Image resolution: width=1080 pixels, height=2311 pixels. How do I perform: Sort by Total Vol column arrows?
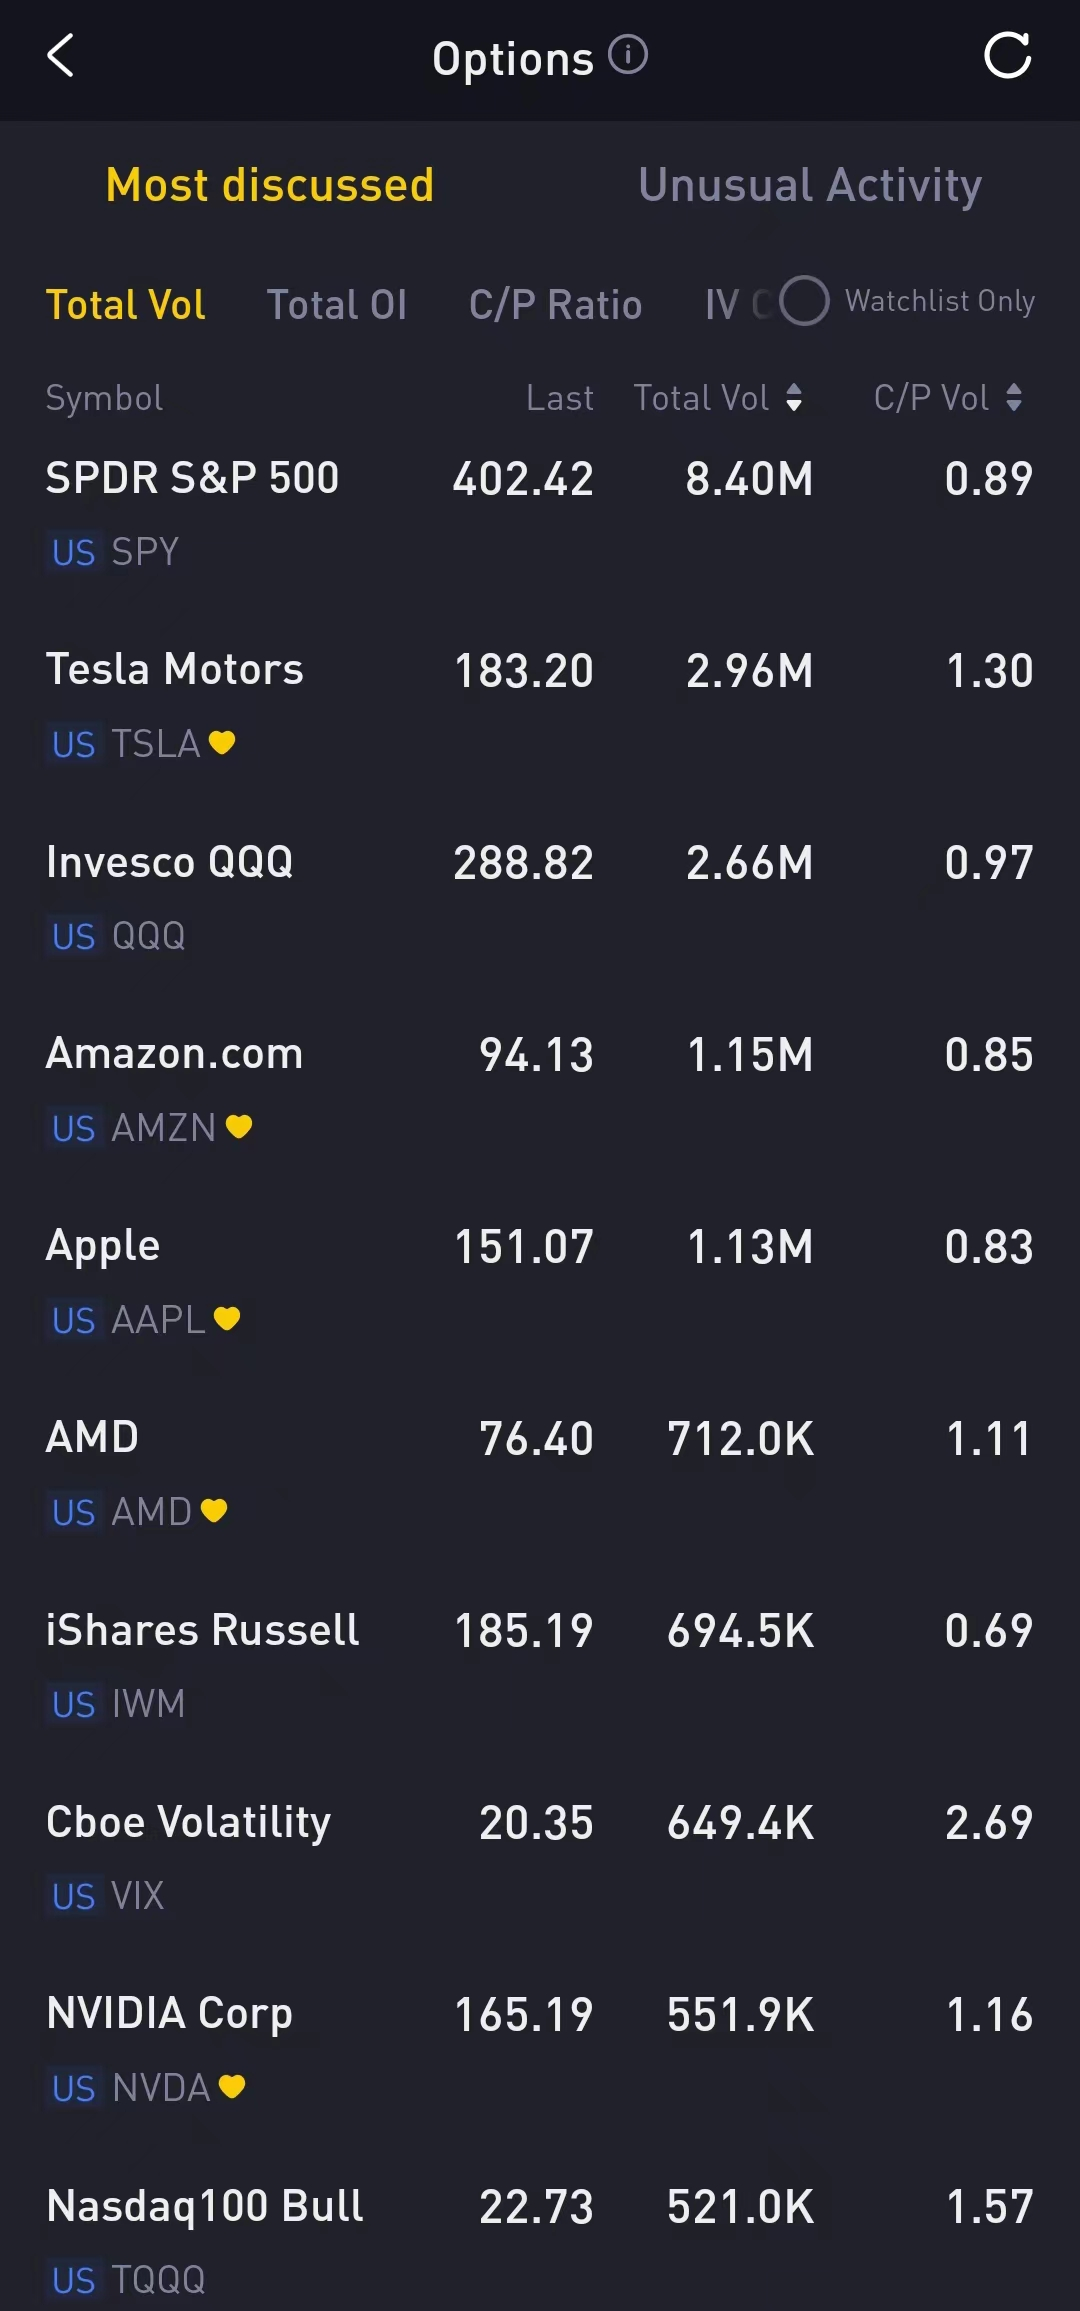click(794, 398)
